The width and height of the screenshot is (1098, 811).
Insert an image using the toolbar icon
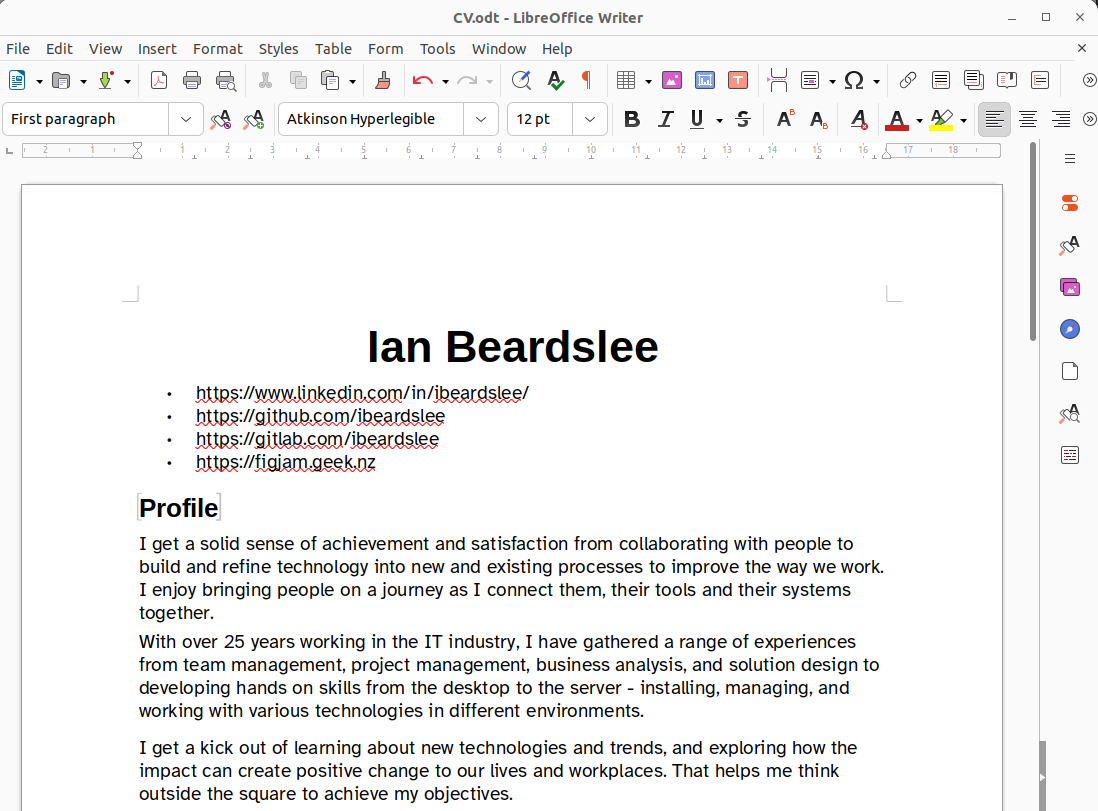[672, 80]
